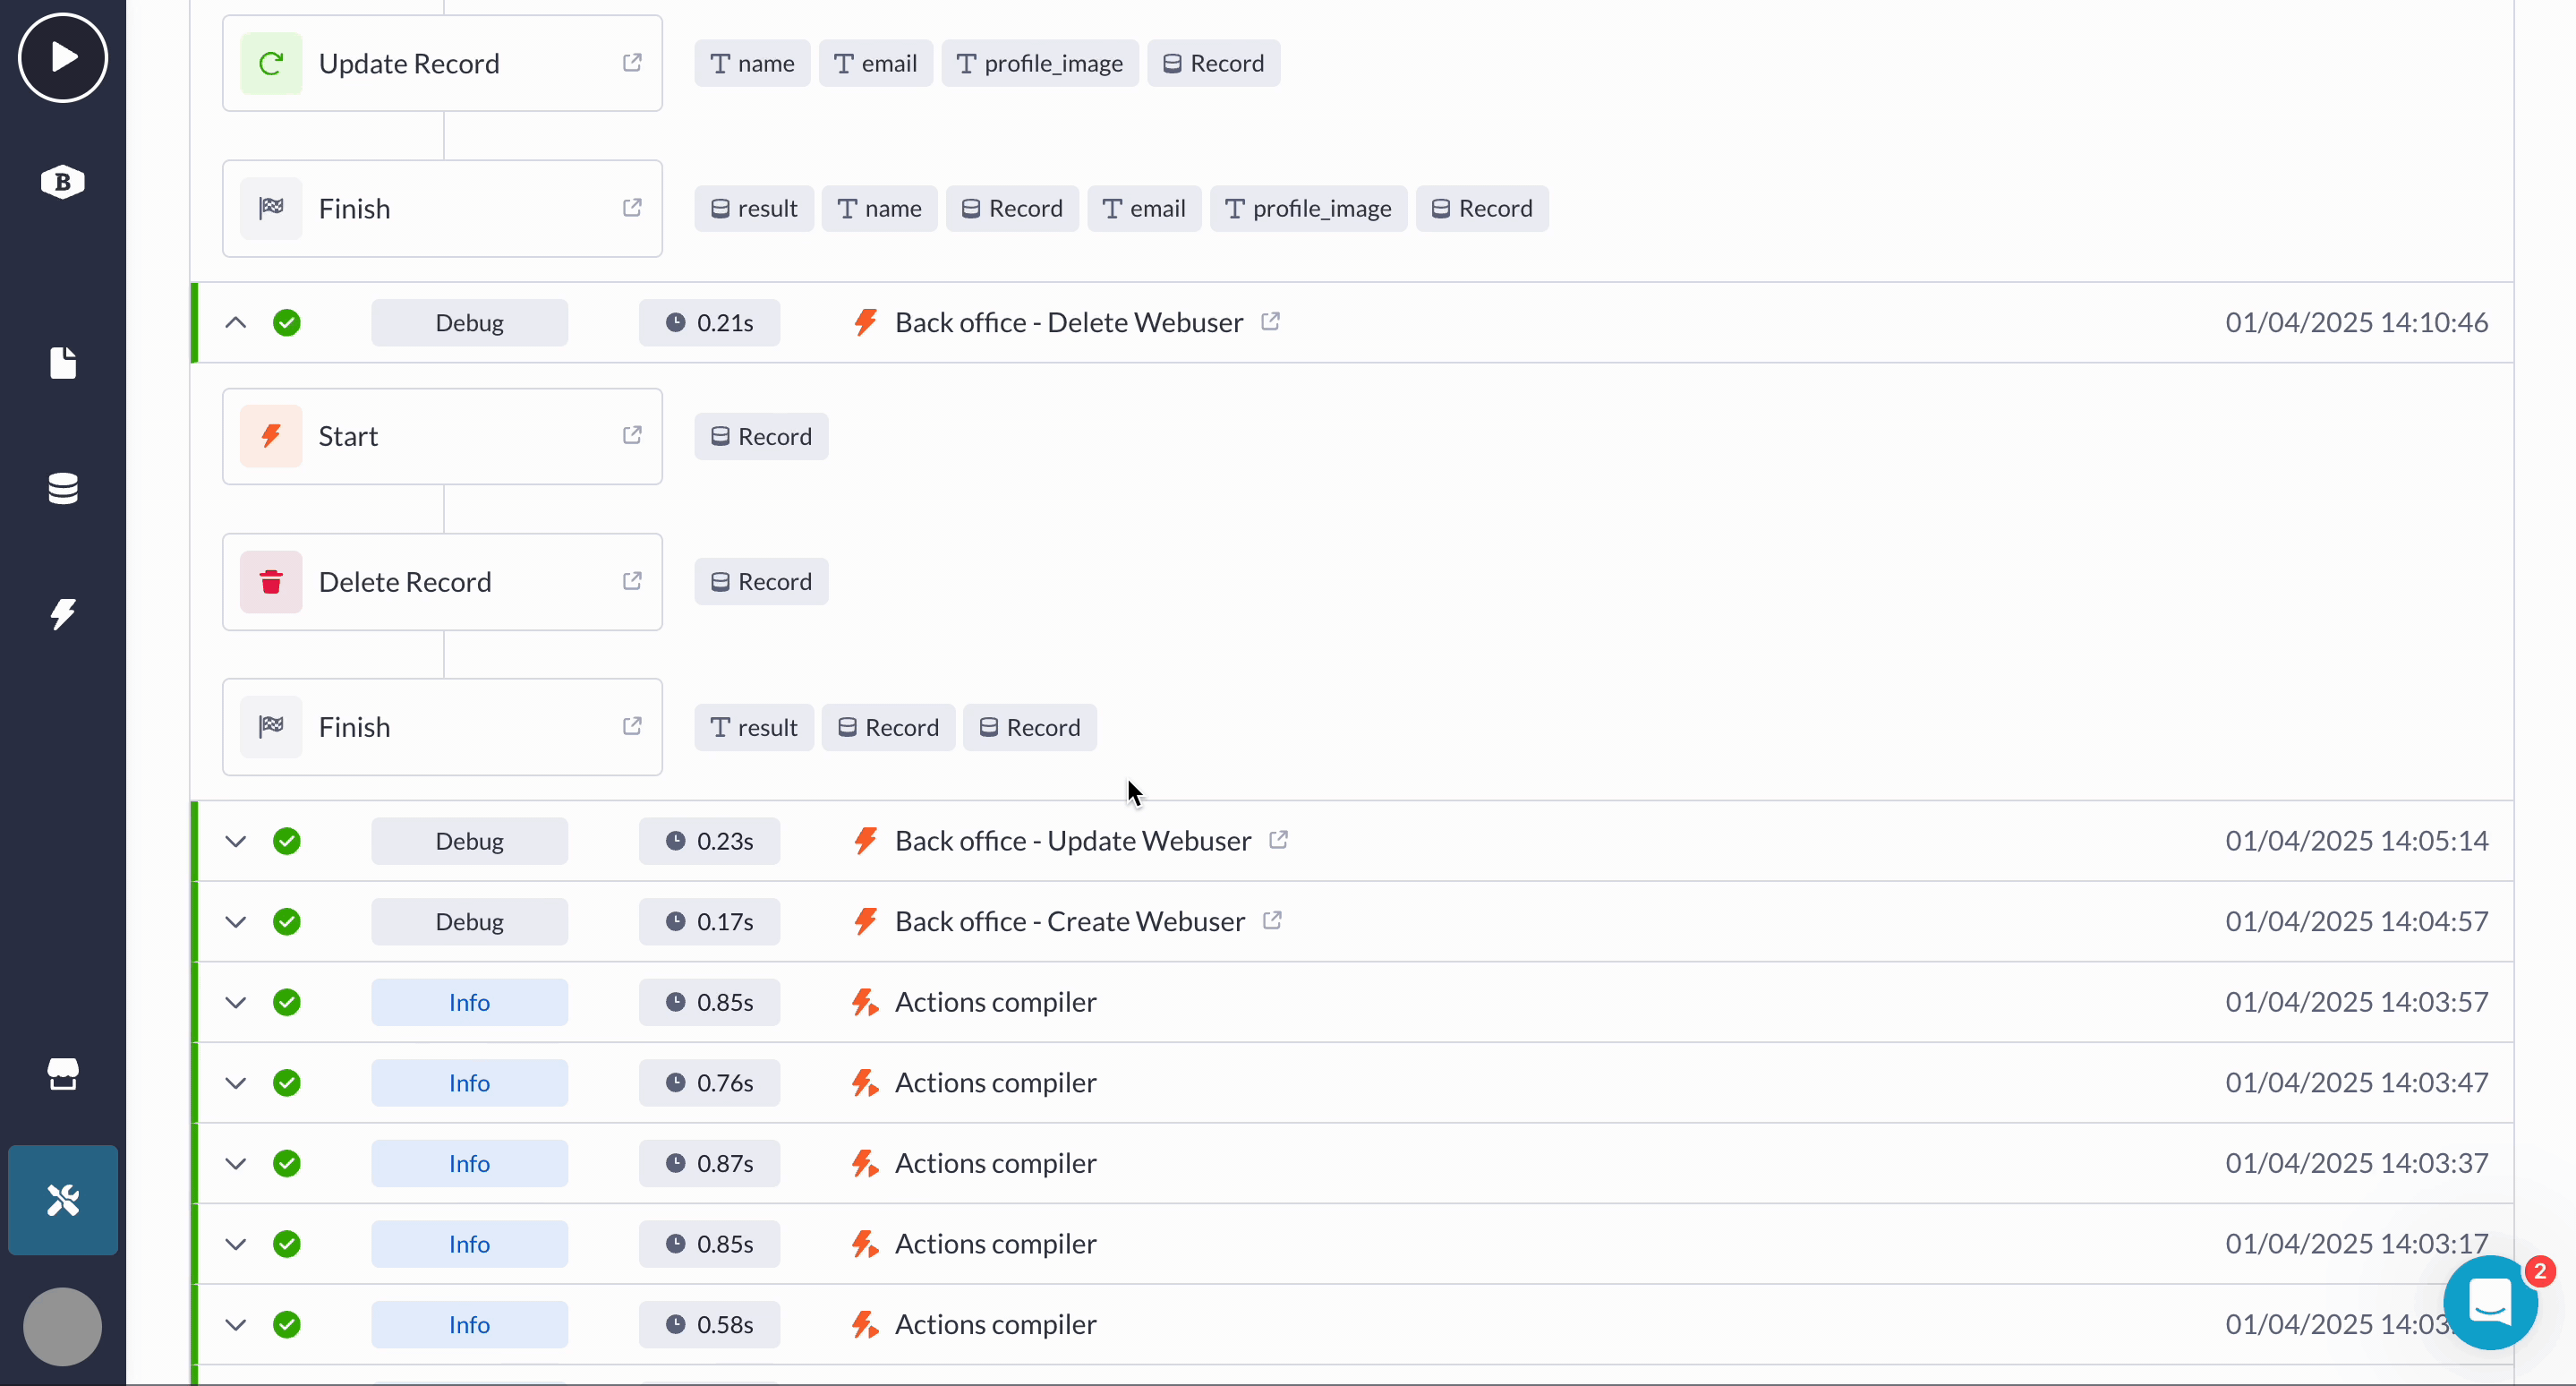The width and height of the screenshot is (2576, 1386).
Task: Open the support chat bubble with 2 notifications
Action: click(2490, 1302)
